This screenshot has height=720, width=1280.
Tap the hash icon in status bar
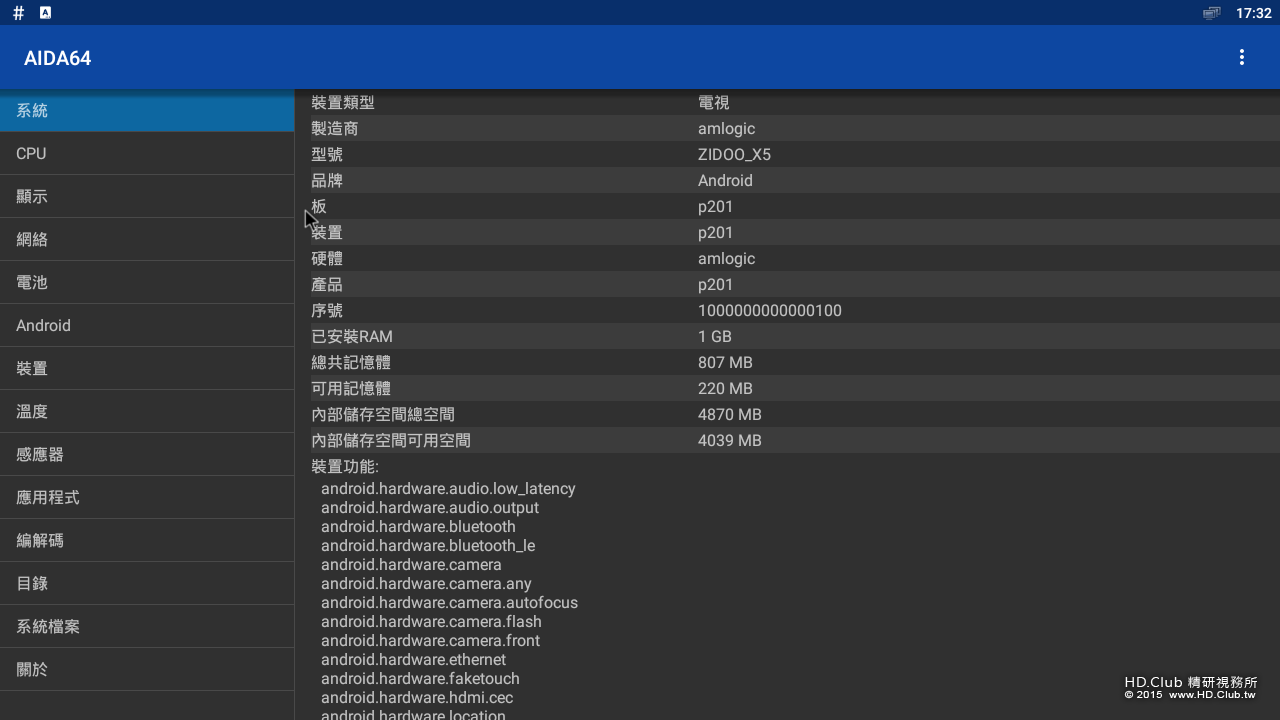18,13
